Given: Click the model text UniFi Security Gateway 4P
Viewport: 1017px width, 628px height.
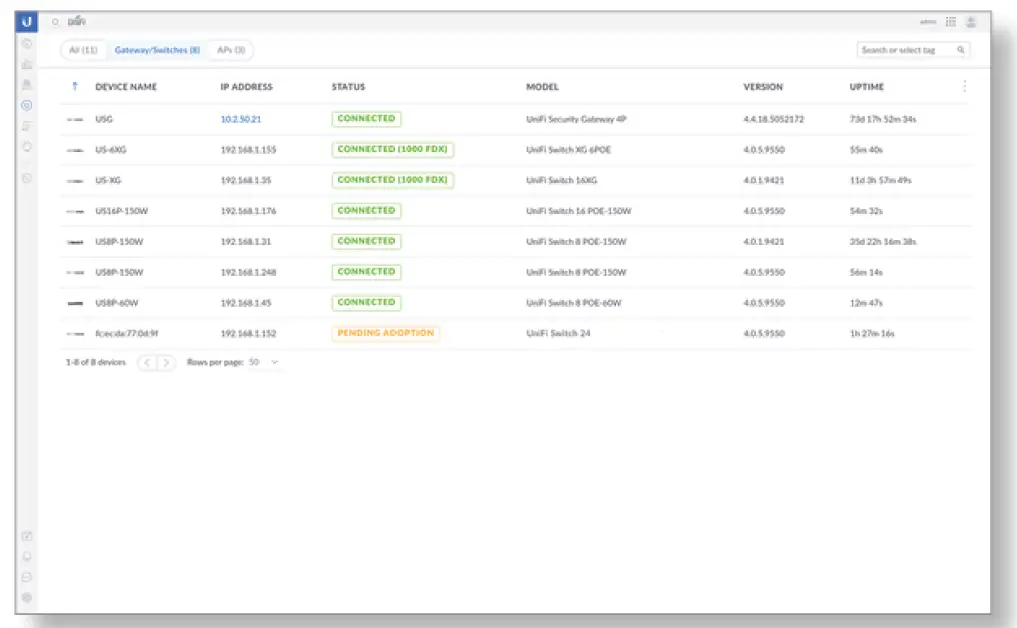Looking at the screenshot, I should (576, 119).
